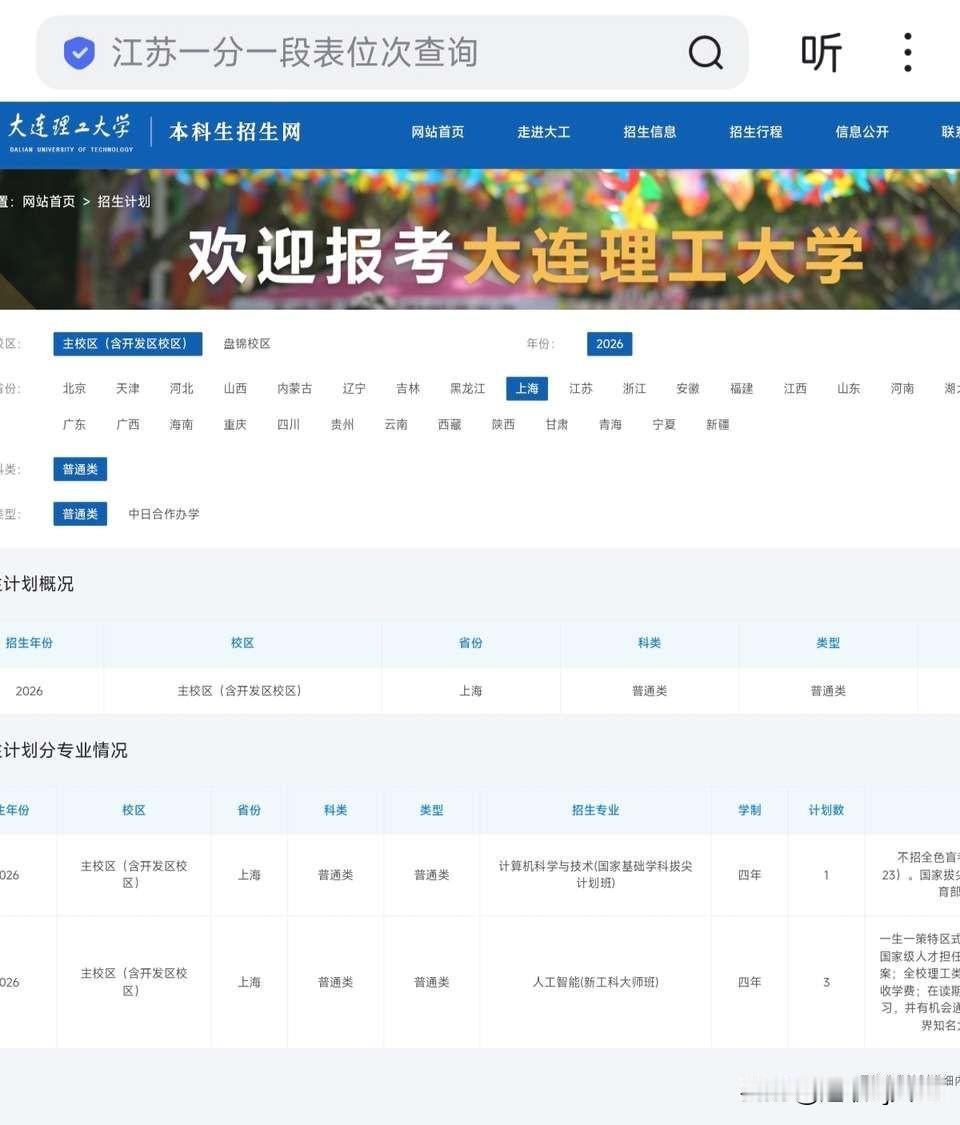
Task: Select 甘肃 province filter
Action: pos(557,424)
